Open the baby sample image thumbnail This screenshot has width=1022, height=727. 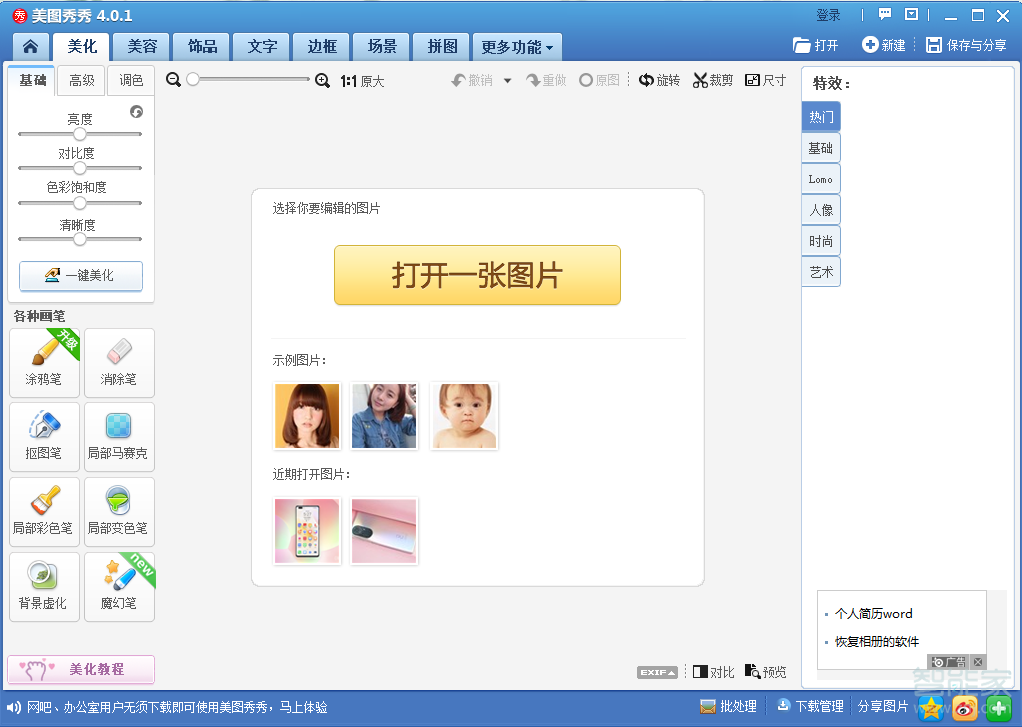464,416
